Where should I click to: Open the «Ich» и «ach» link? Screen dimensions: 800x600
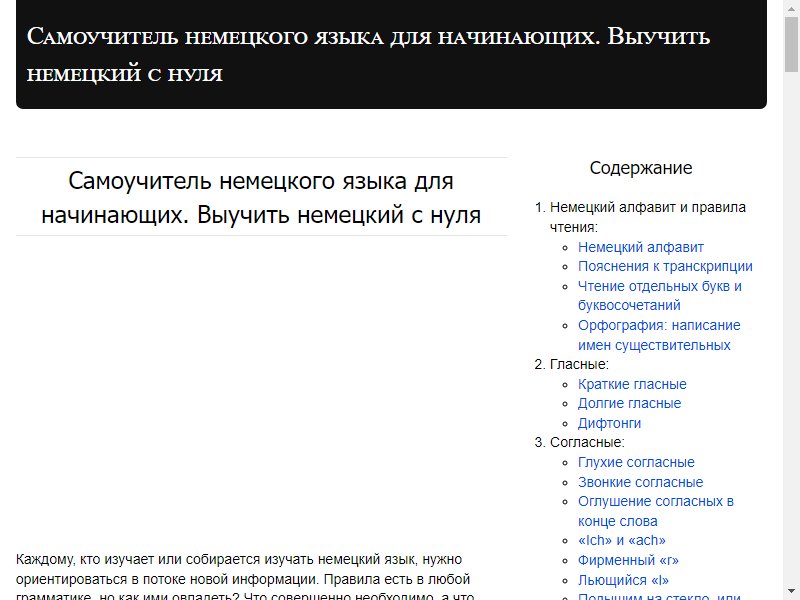pos(622,540)
